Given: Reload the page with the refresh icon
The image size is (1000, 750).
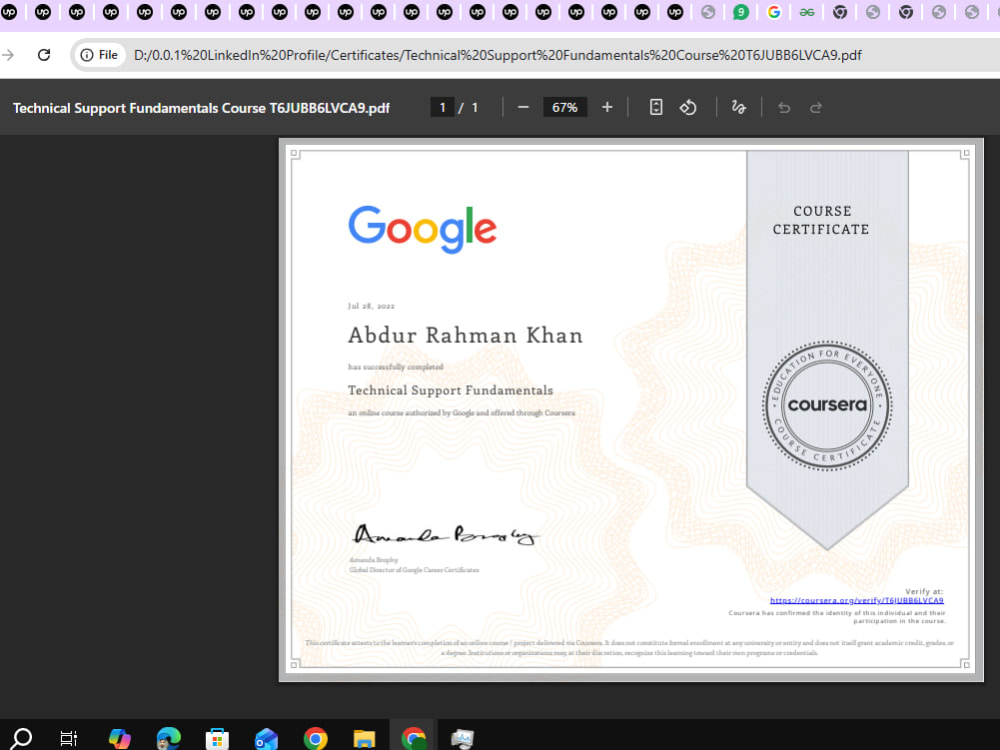Looking at the screenshot, I should (44, 55).
